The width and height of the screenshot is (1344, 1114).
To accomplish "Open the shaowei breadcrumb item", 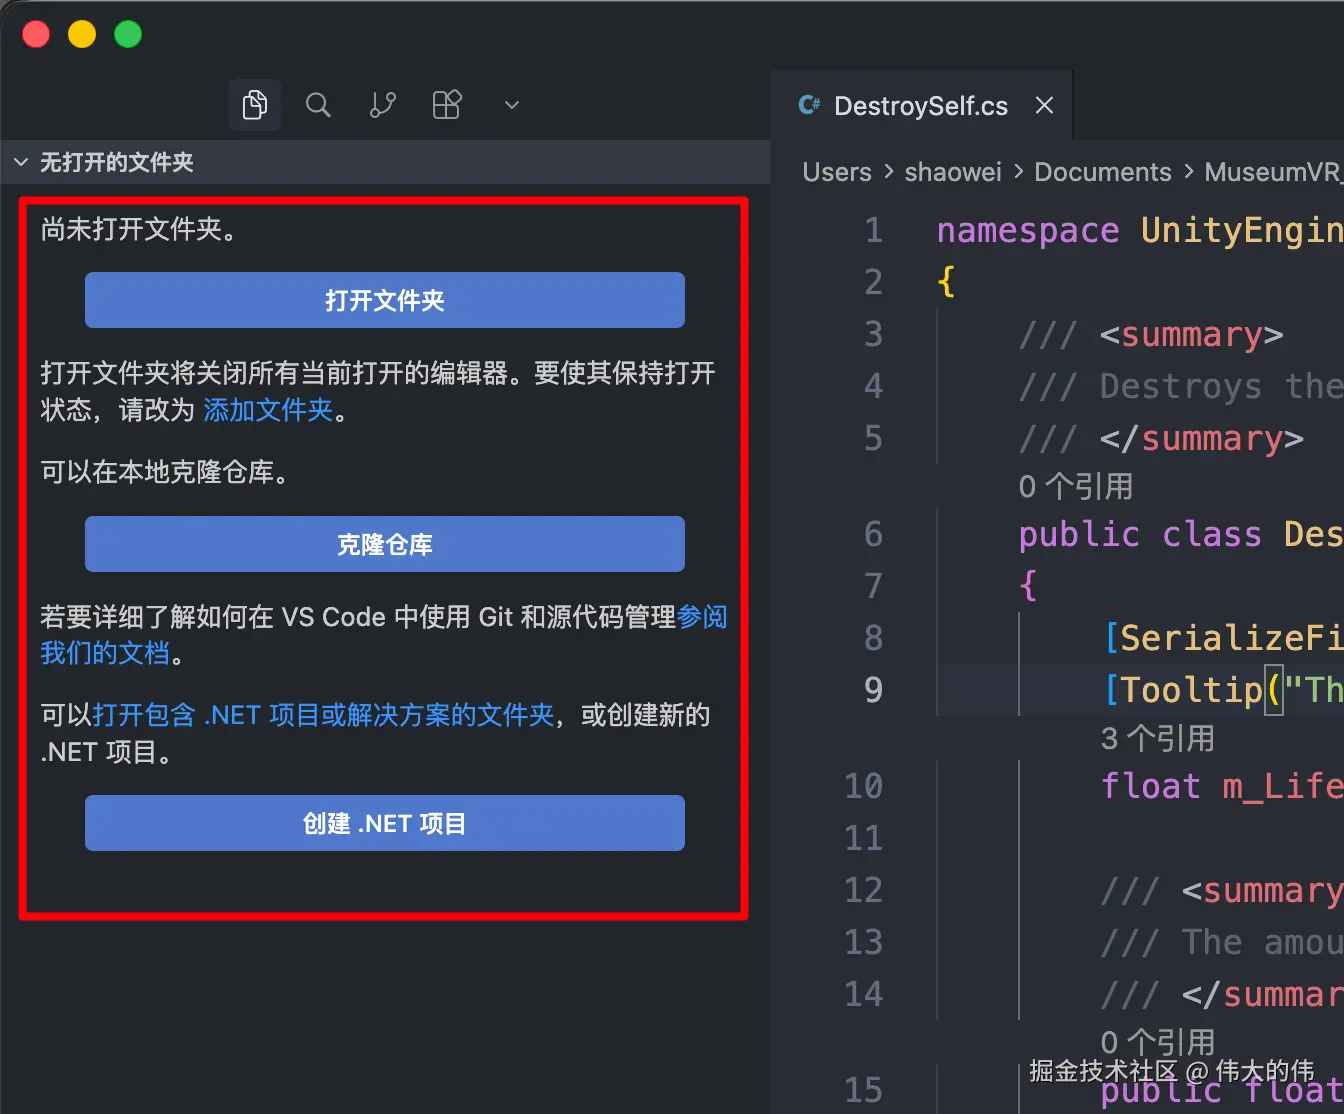I will click(x=952, y=171).
